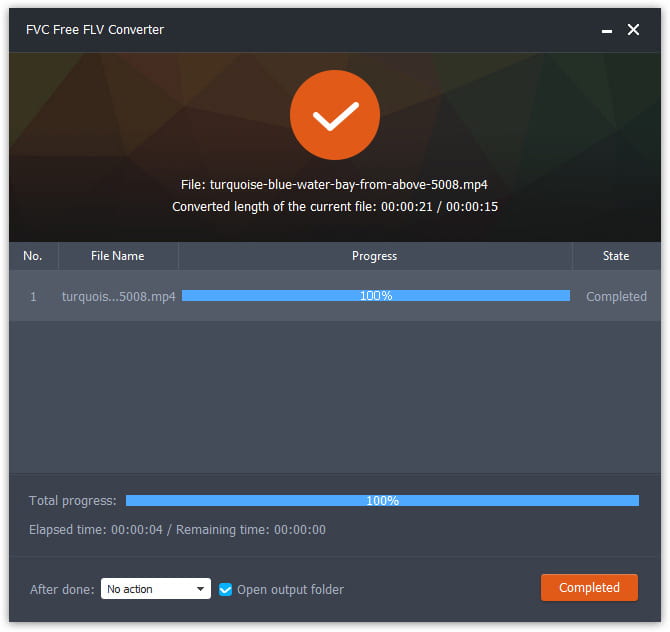Click the Total progress bar
670x632 pixels.
[x=382, y=500]
